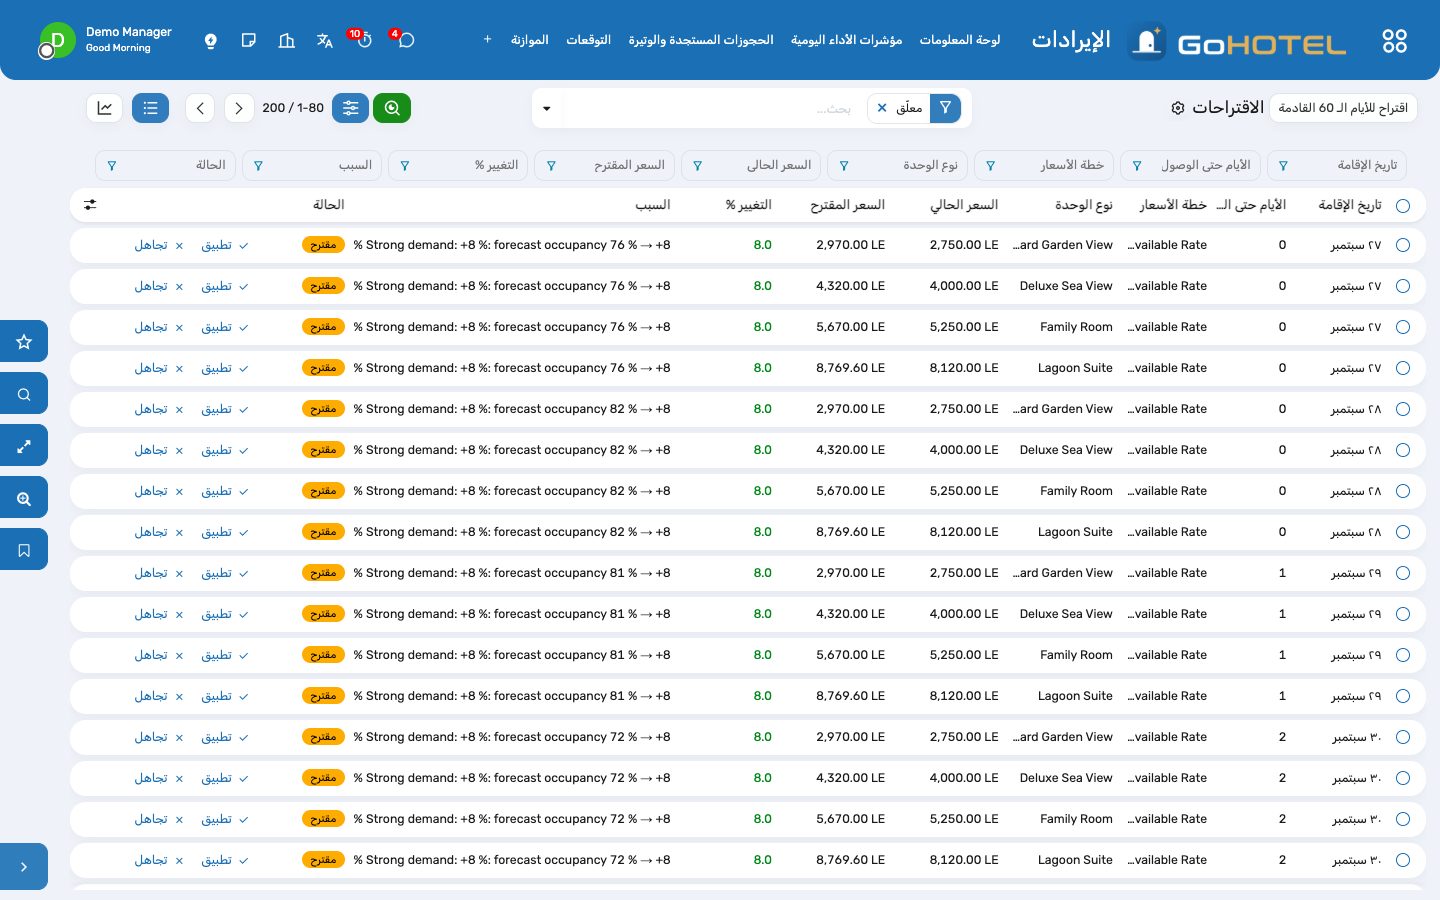Go to the previous page of results
The width and height of the screenshot is (1440, 900).
200,108
